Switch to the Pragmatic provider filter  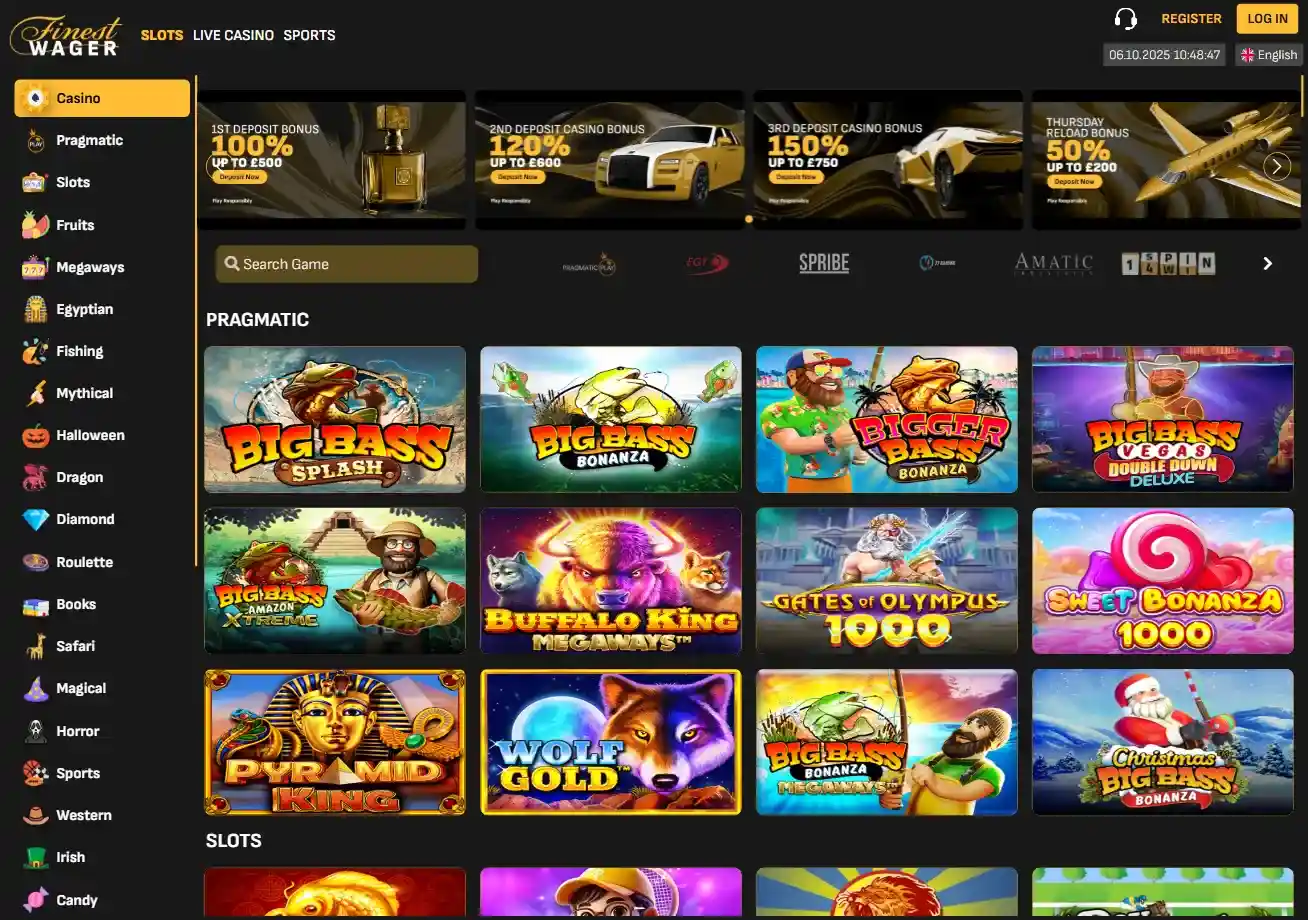pos(88,140)
